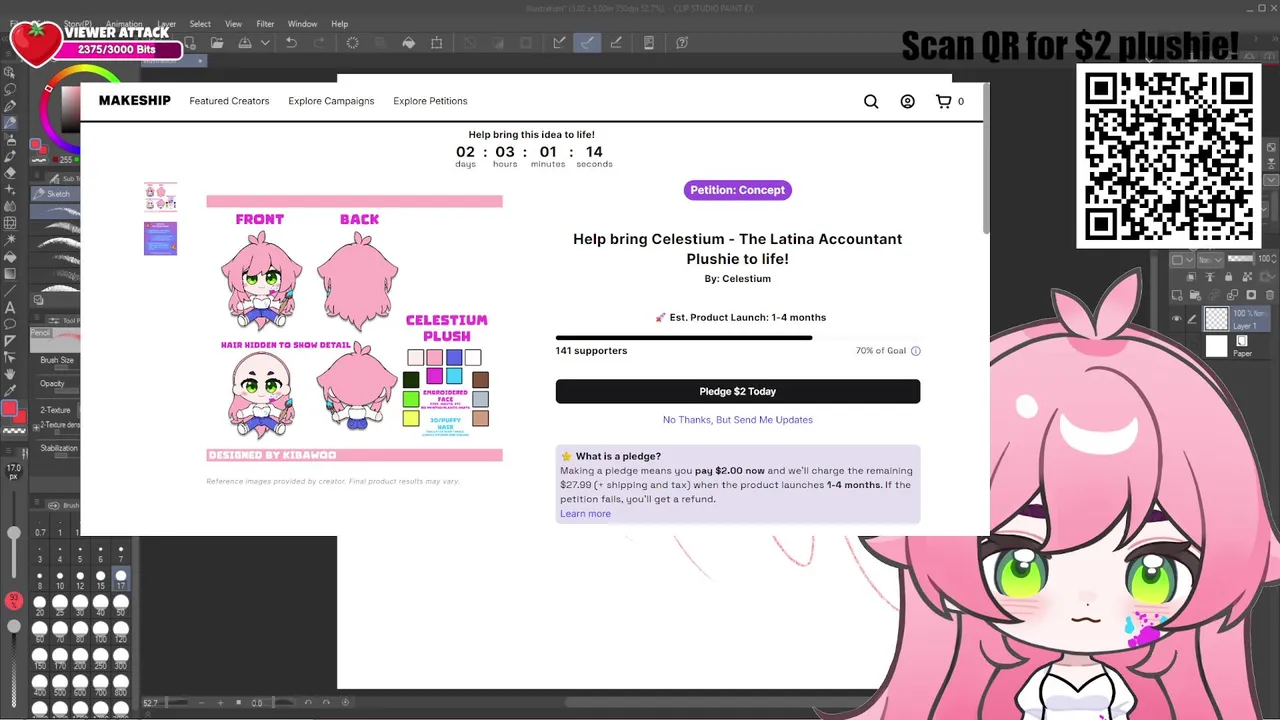Click the merge with layer below icon

click(x=1233, y=295)
